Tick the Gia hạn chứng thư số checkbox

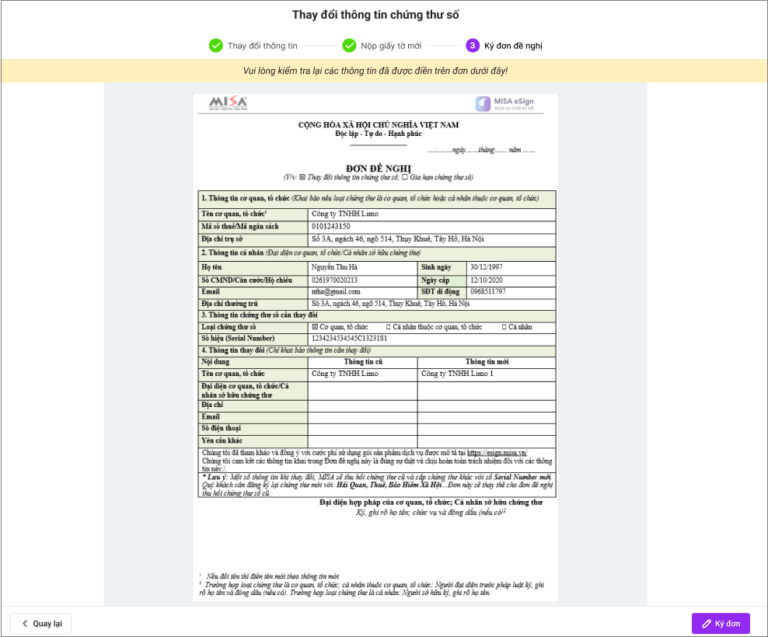click(405, 177)
